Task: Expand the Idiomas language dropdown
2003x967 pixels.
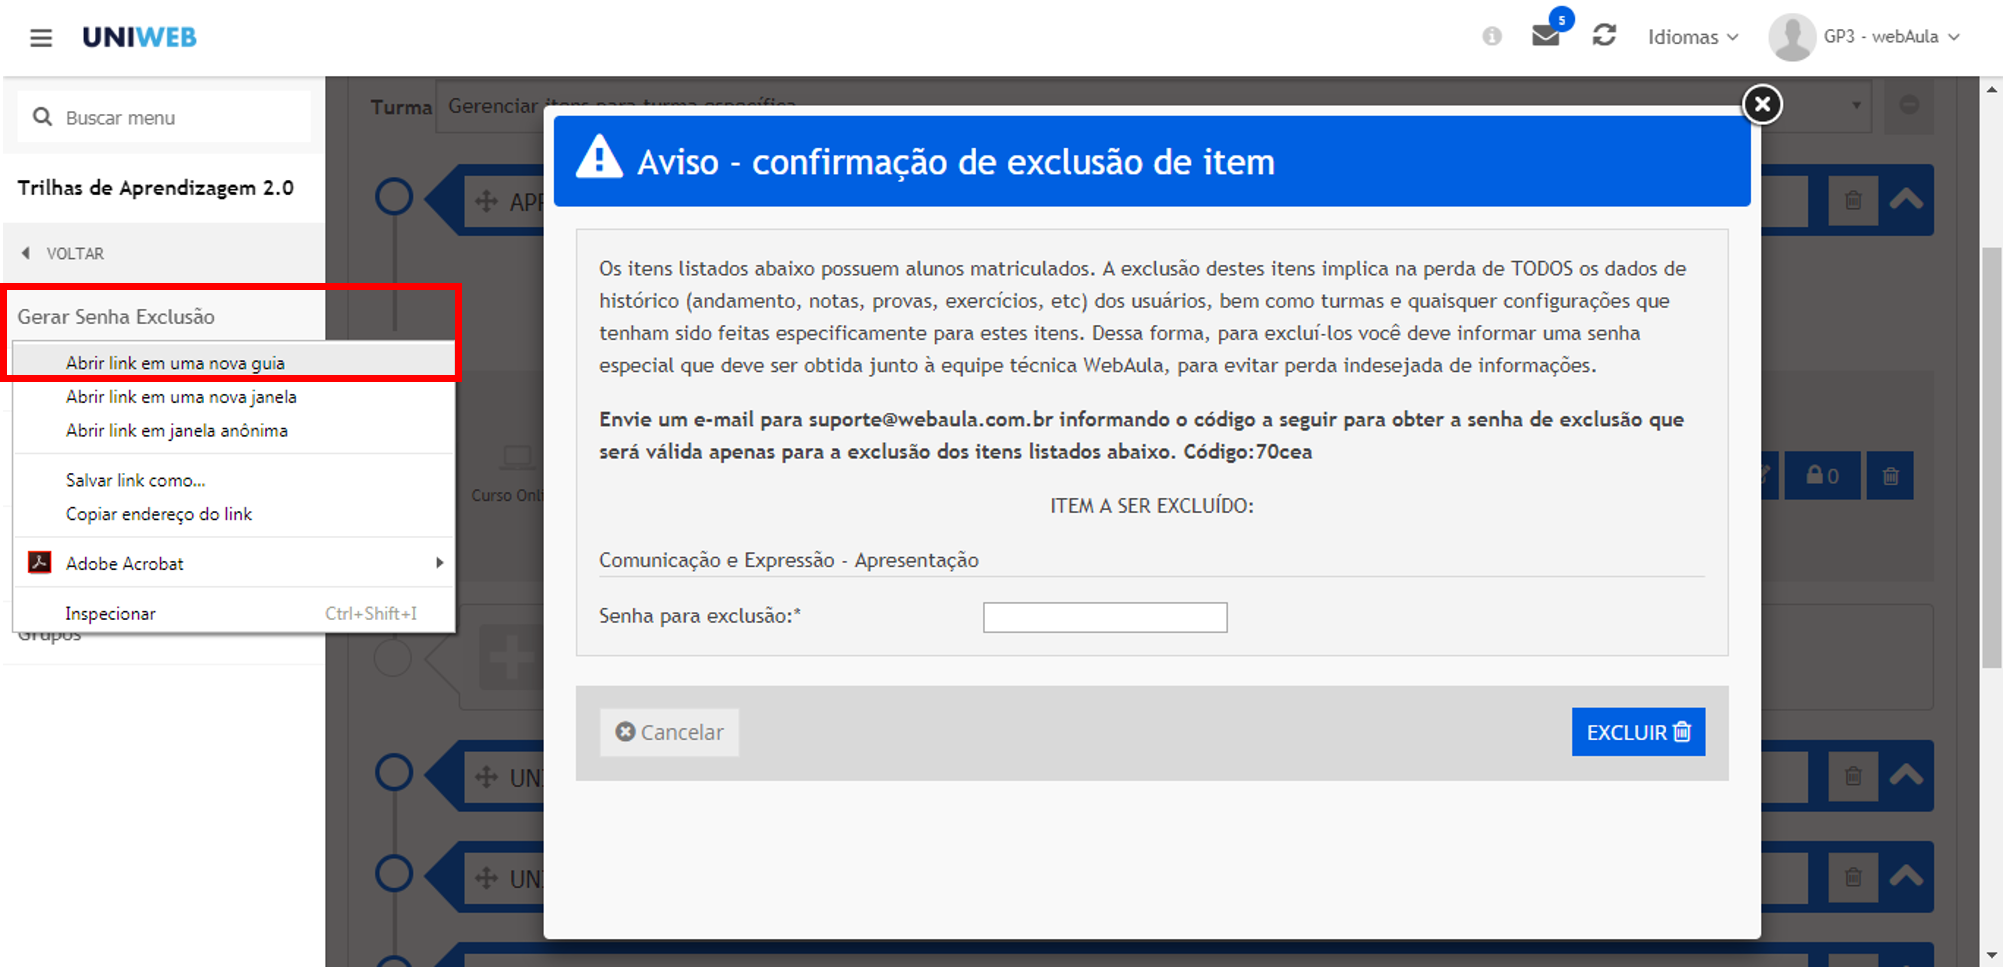Action: [x=1692, y=37]
